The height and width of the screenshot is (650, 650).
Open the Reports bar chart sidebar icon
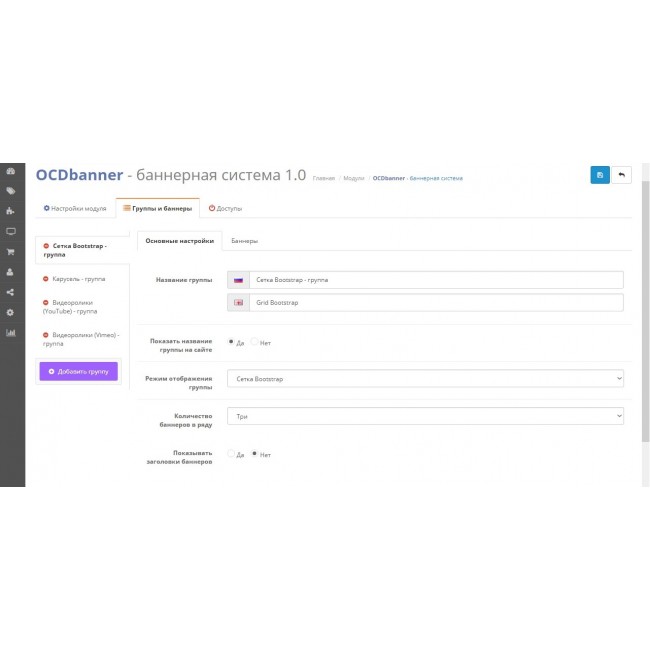tap(11, 332)
